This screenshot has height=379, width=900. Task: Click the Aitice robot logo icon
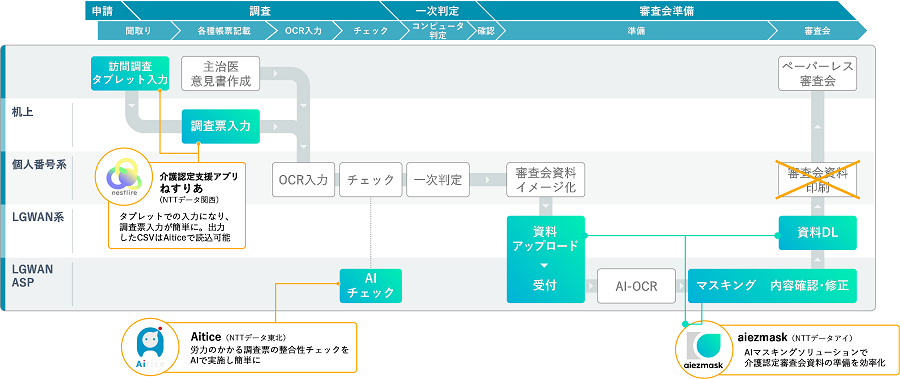[x=151, y=347]
